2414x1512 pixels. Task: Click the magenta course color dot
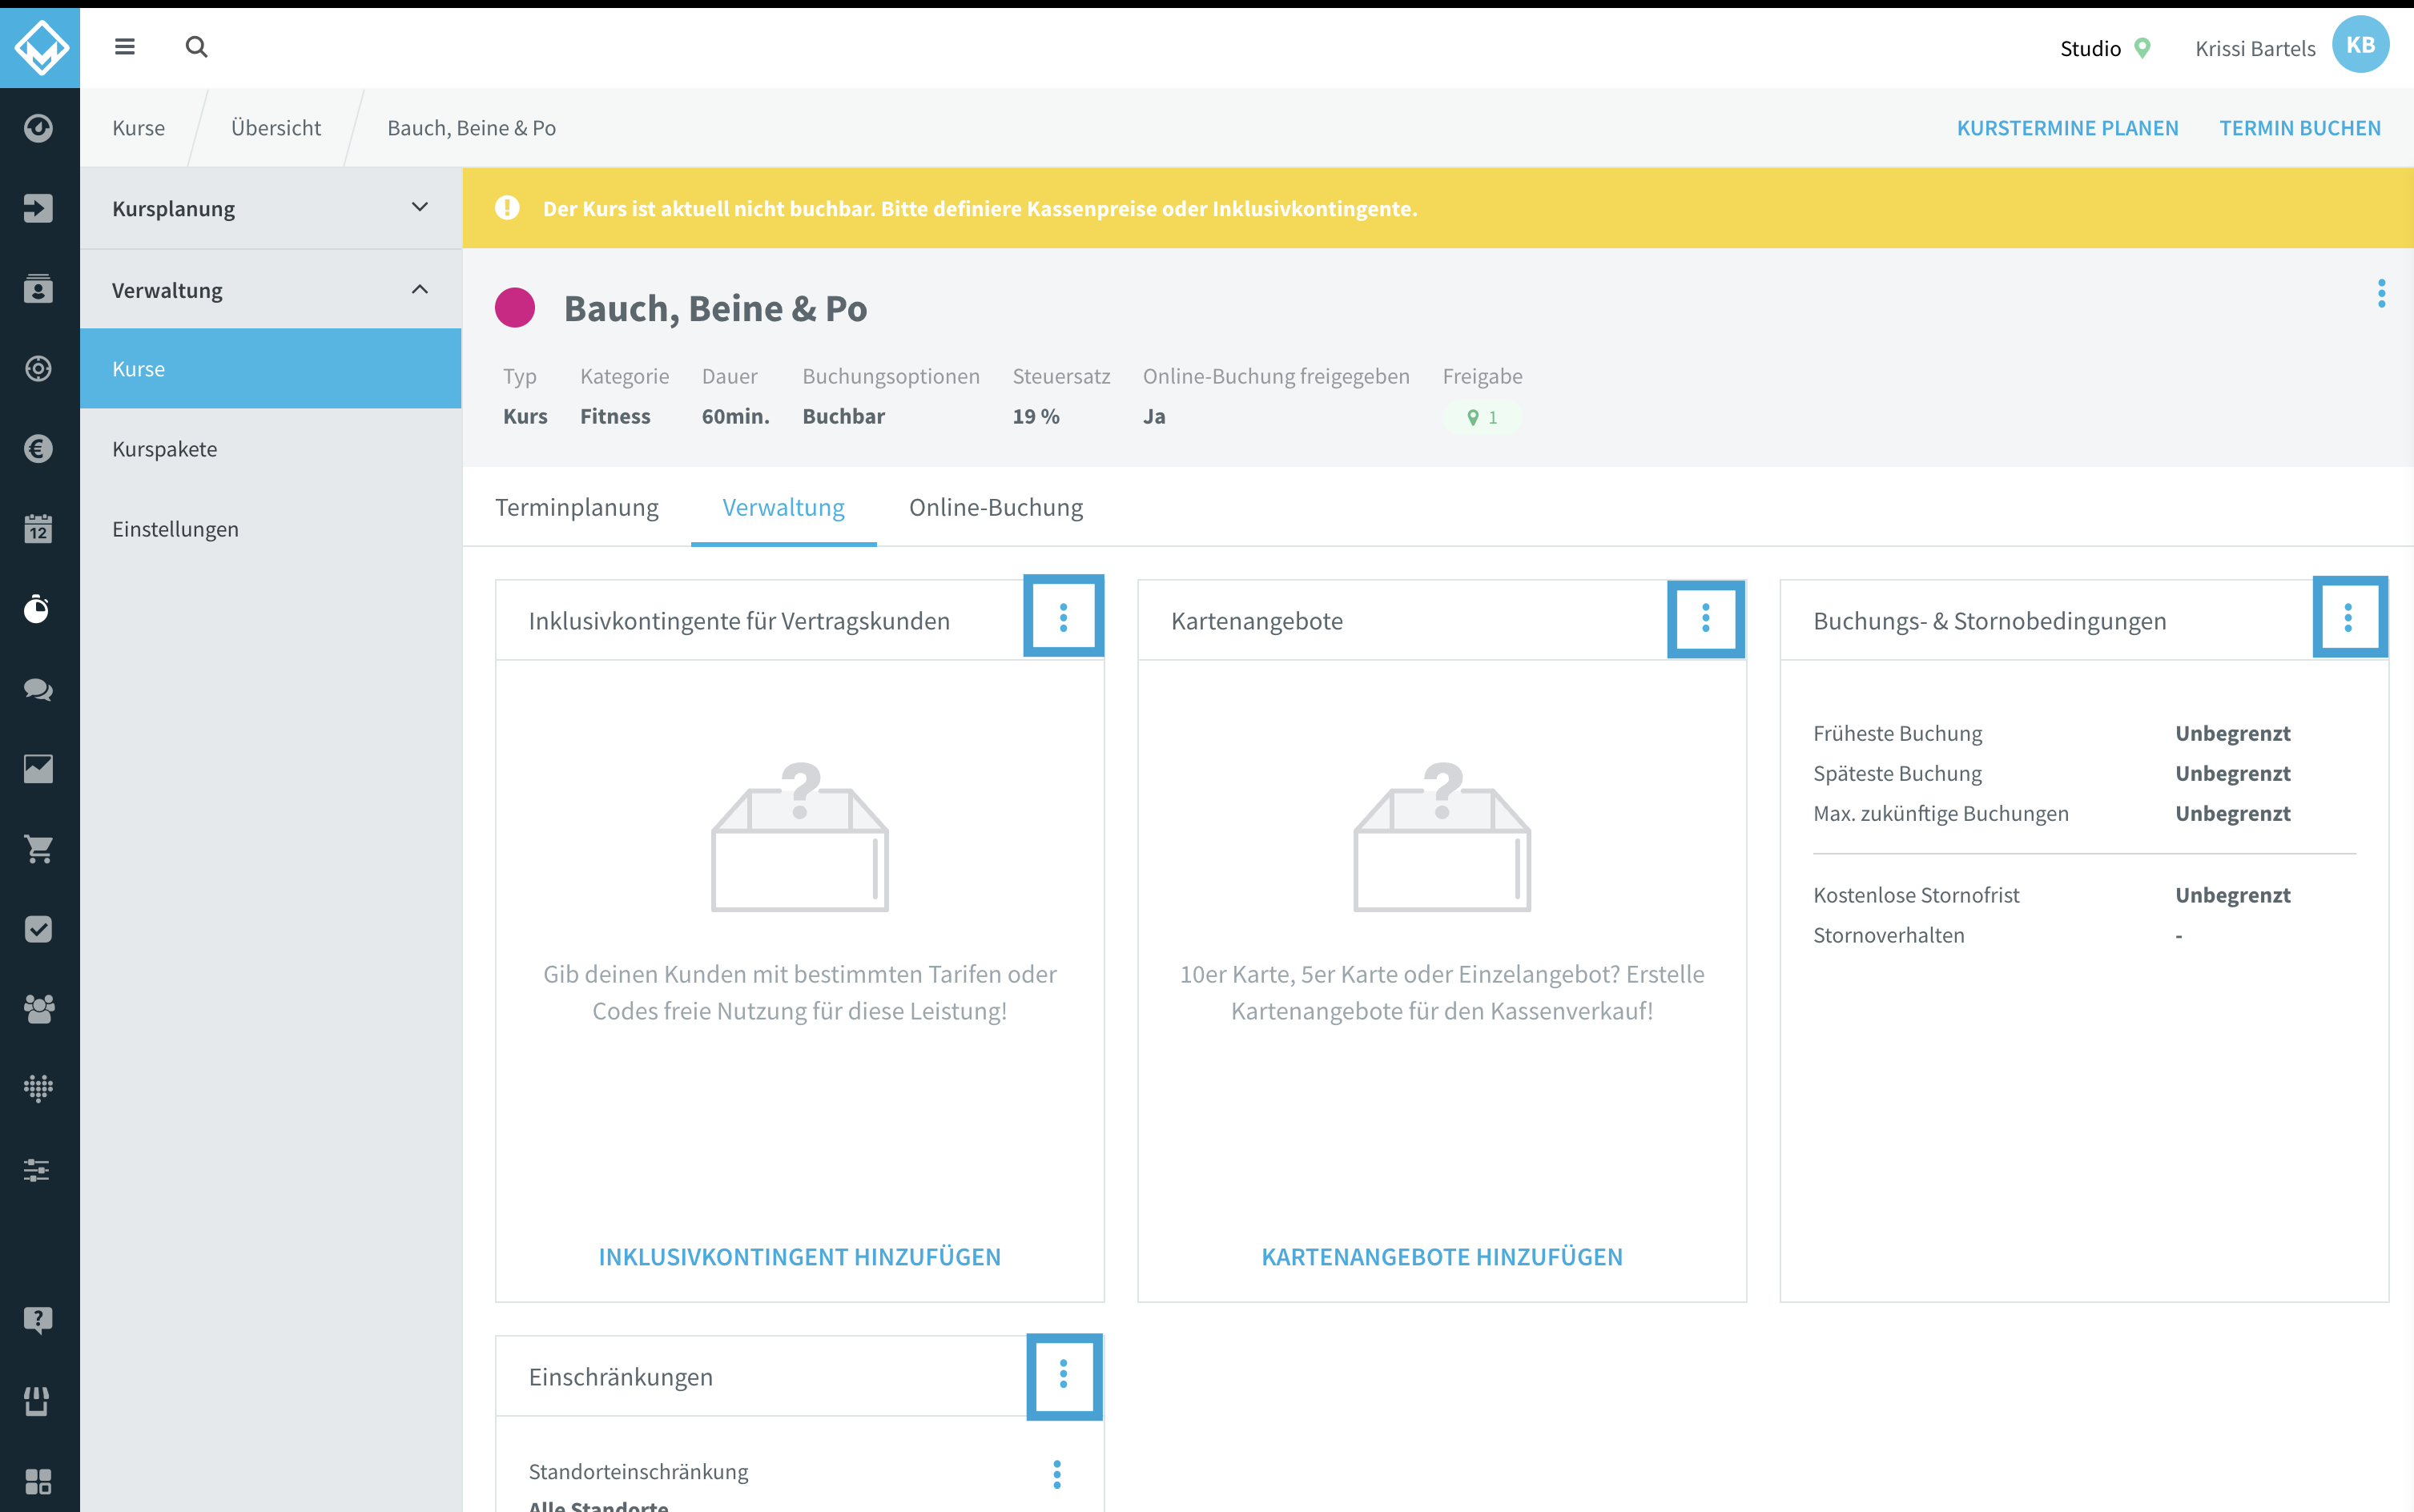pyautogui.click(x=515, y=308)
